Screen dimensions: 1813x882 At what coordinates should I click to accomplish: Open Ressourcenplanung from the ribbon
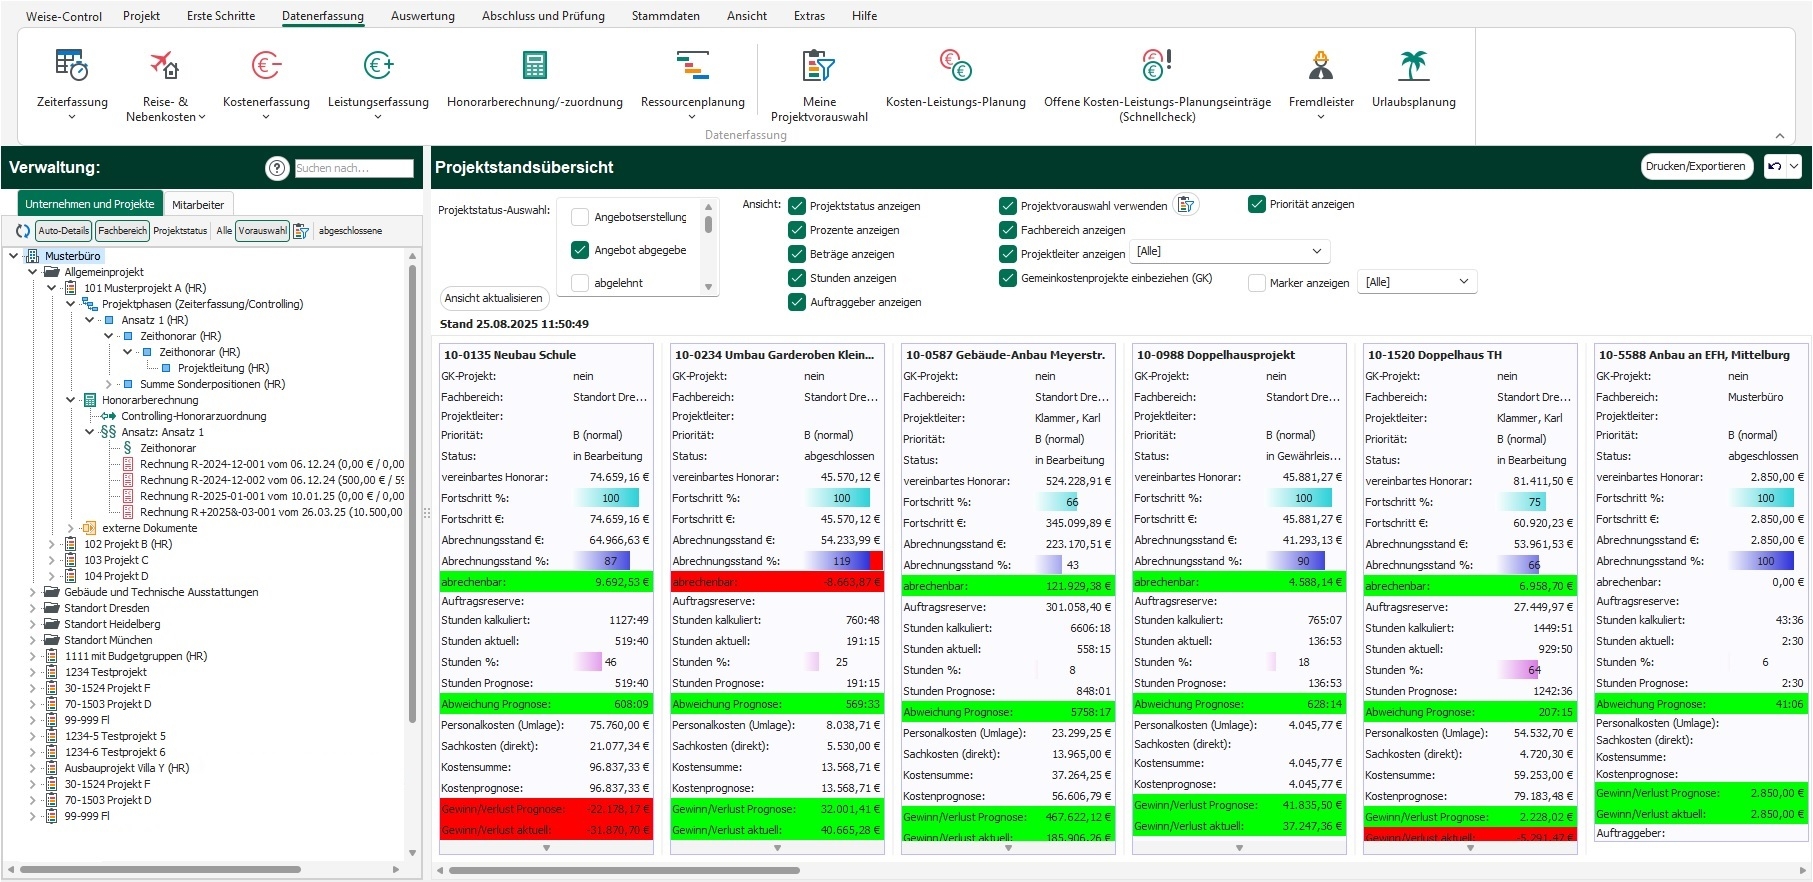point(692,84)
